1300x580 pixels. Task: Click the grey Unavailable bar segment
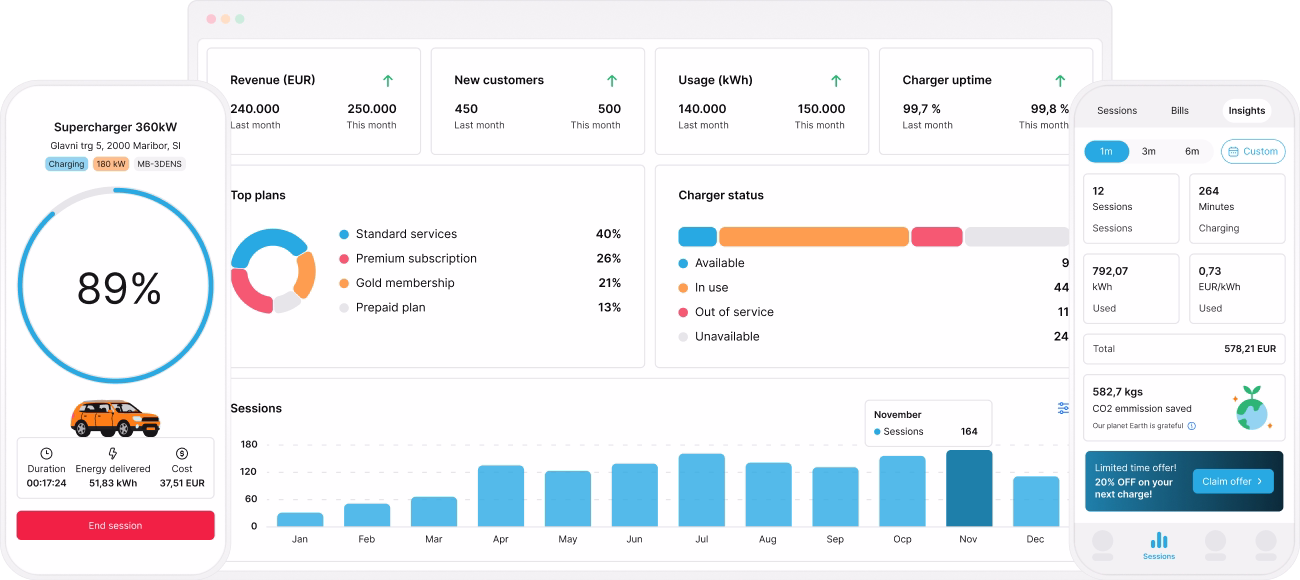tap(1017, 237)
